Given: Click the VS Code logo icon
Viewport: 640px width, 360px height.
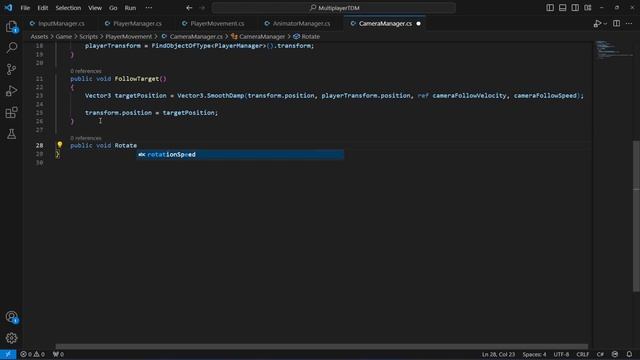Looking at the screenshot, I should [x=8, y=8].
